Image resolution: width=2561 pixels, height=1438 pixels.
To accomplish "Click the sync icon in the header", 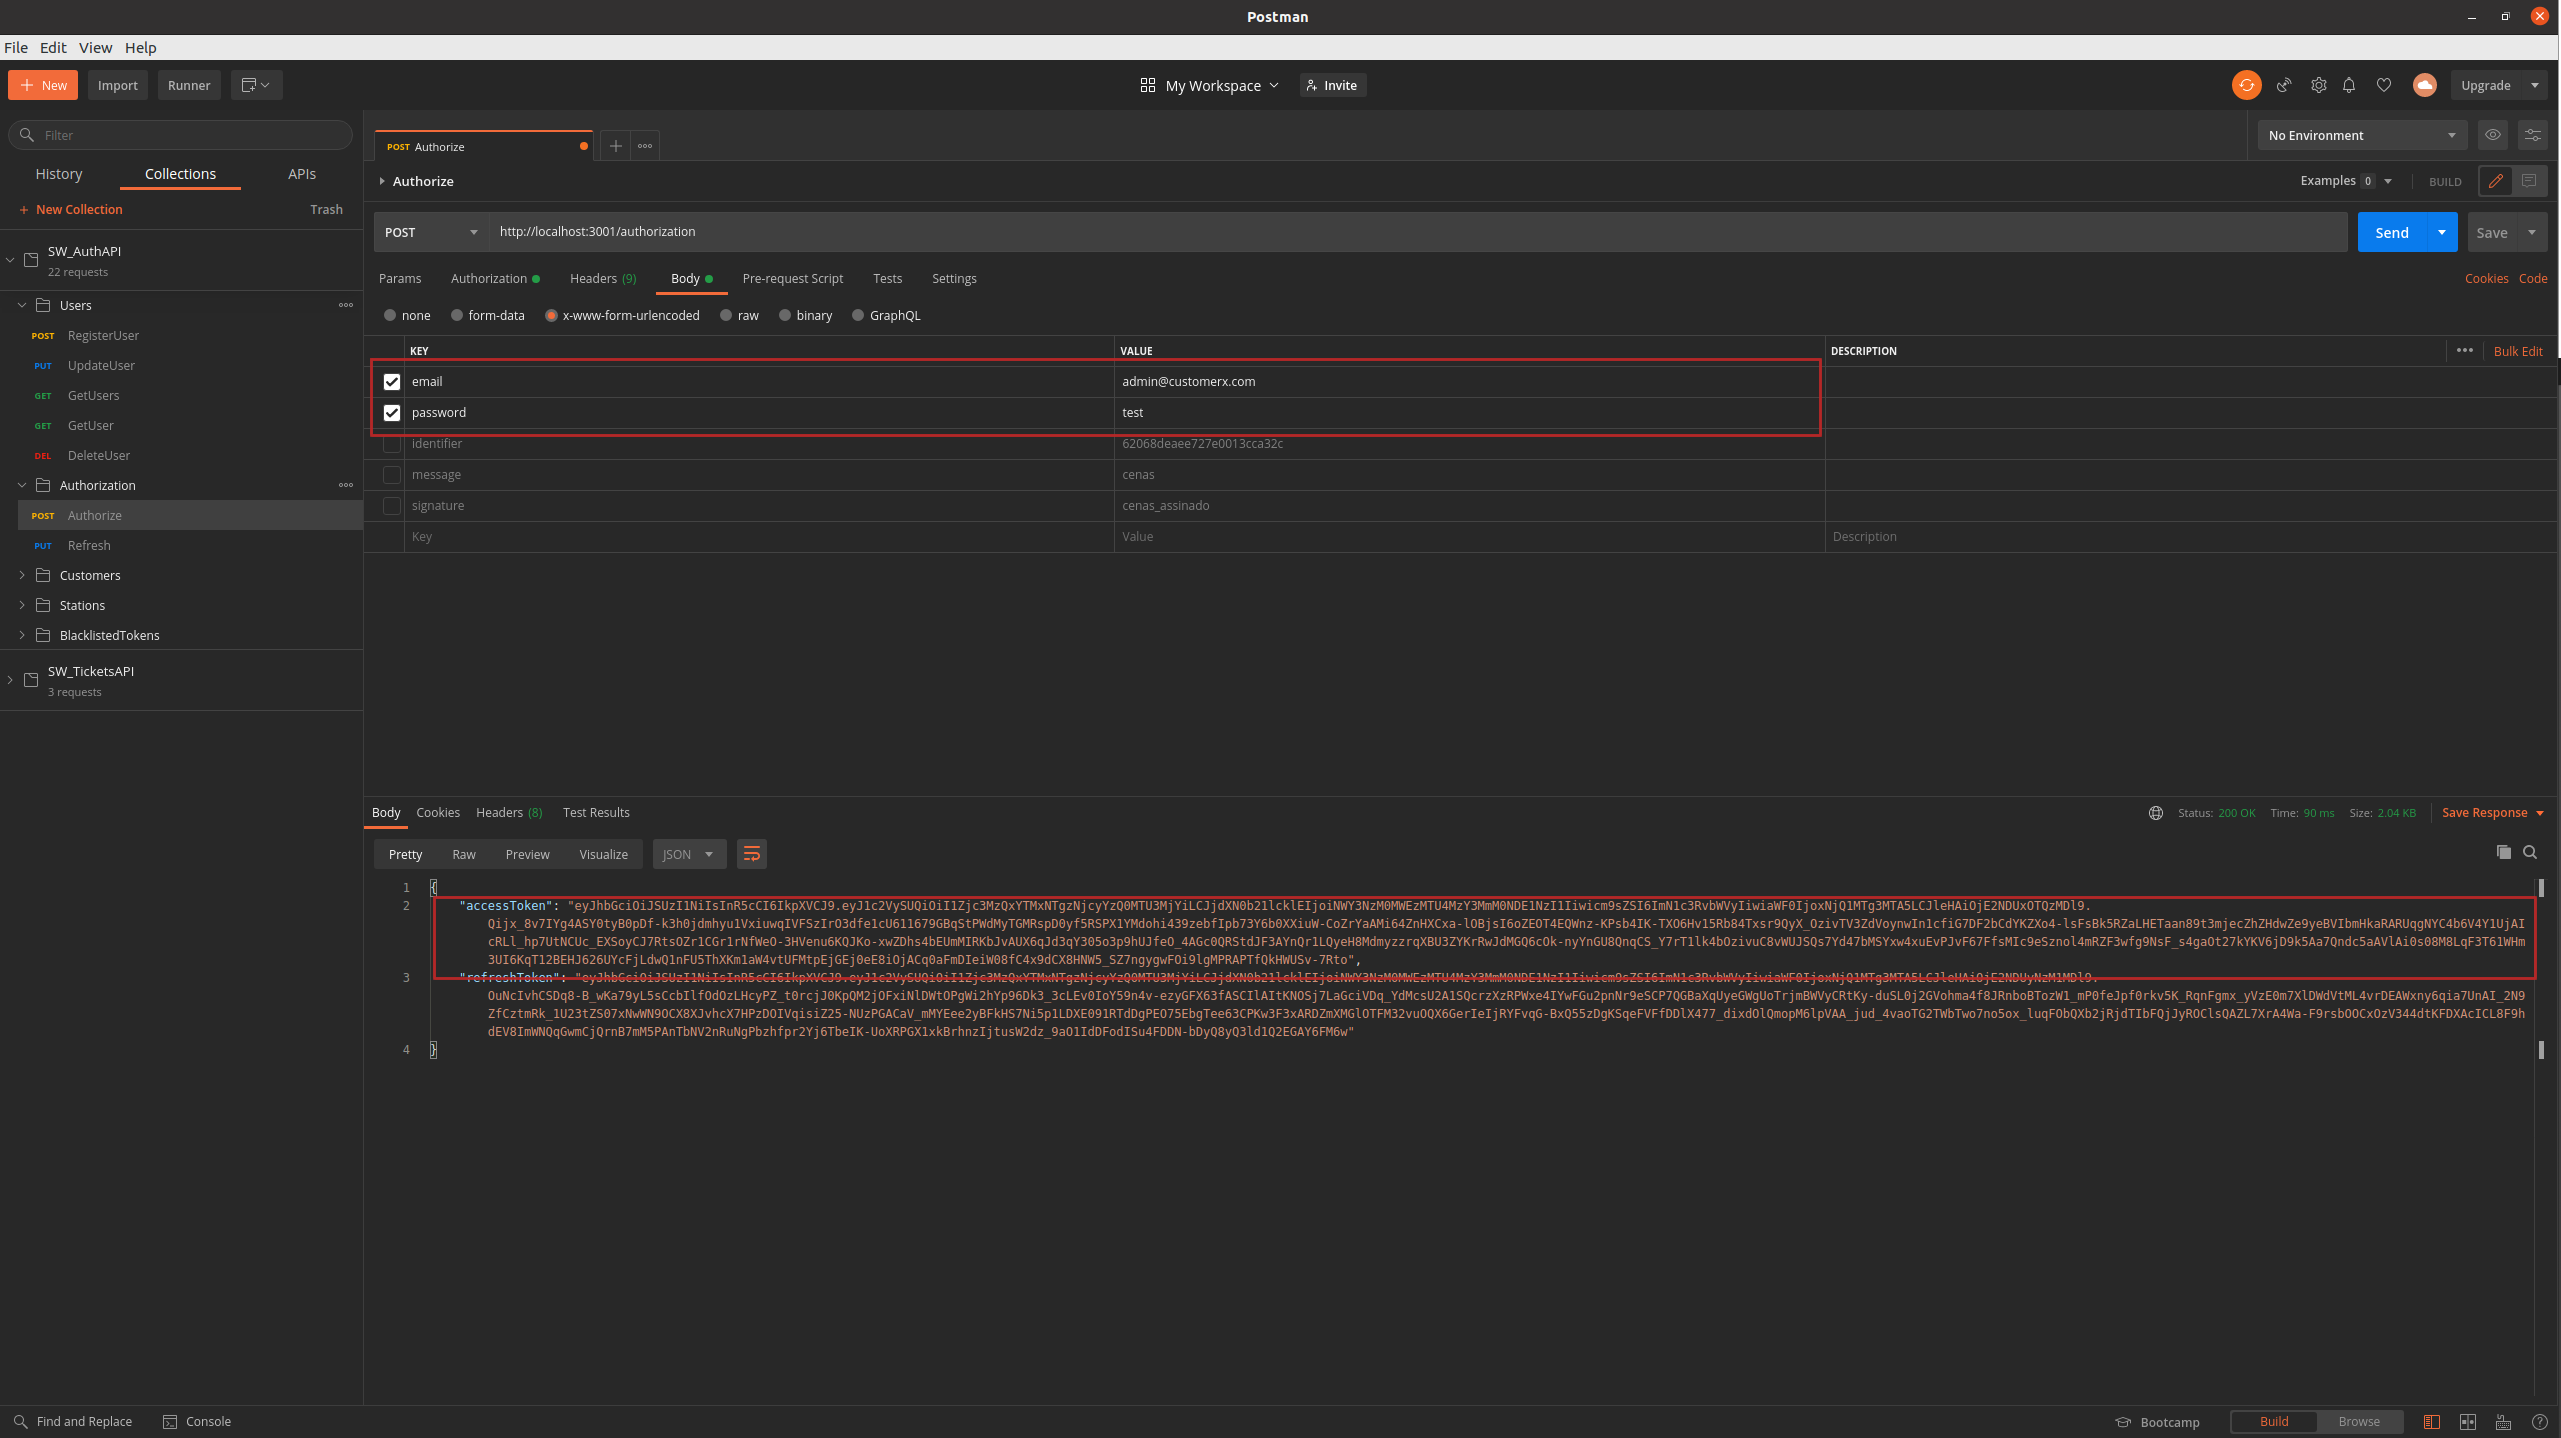I will pos(2246,85).
